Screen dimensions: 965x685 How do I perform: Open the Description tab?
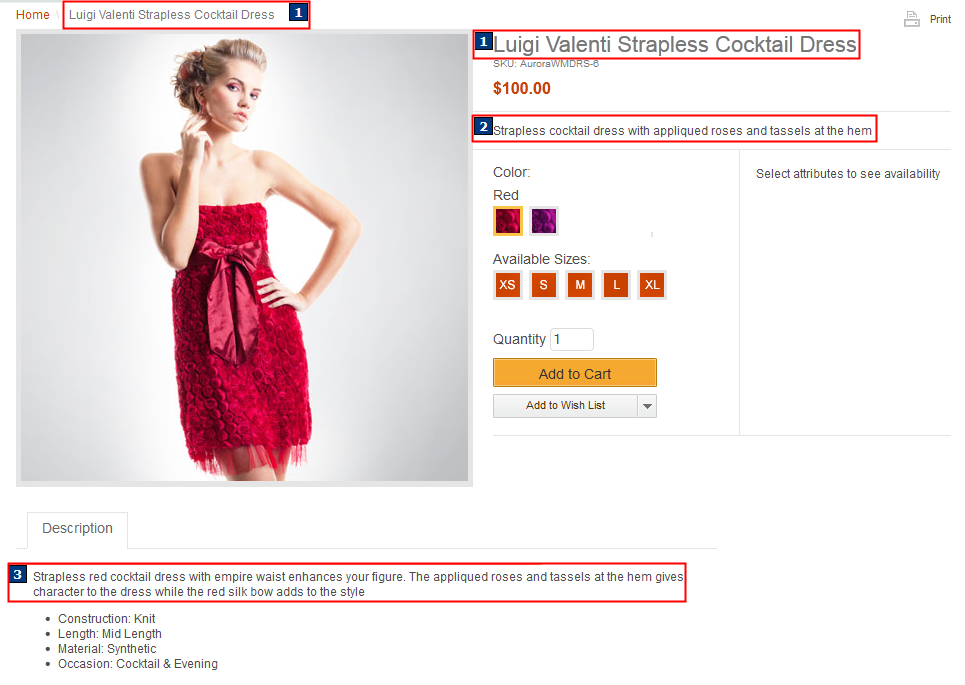tap(78, 529)
